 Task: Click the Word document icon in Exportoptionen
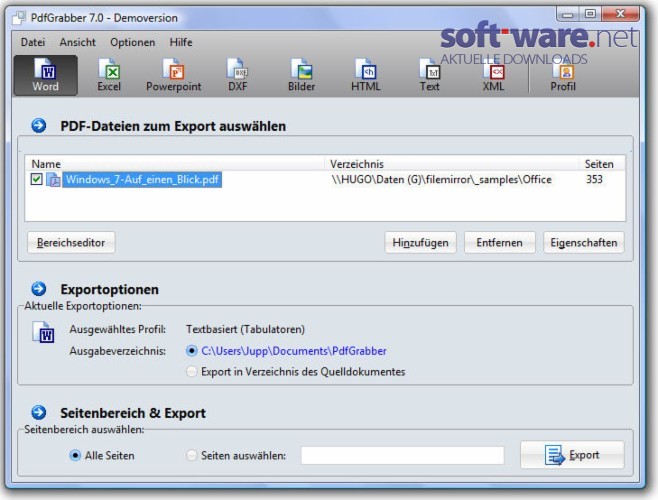[43, 332]
